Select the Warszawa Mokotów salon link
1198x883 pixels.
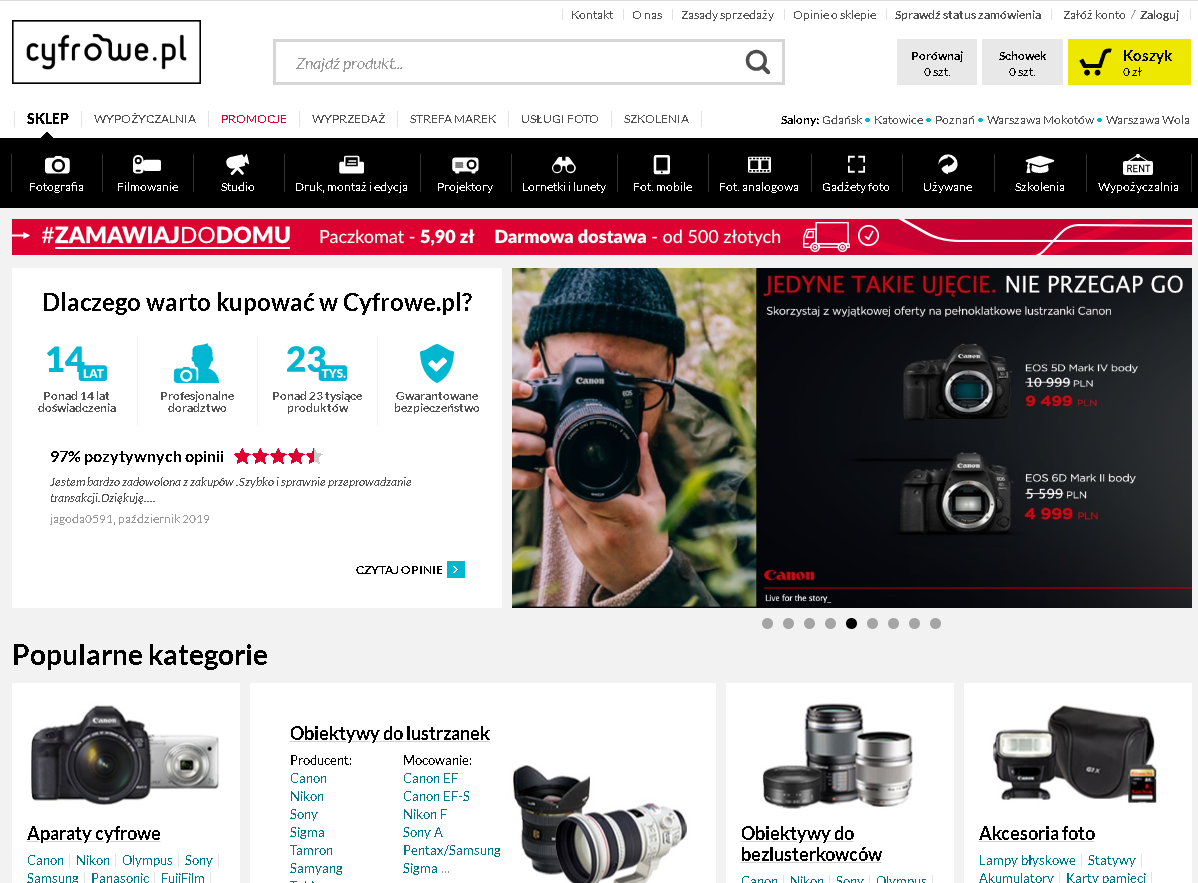[1040, 120]
